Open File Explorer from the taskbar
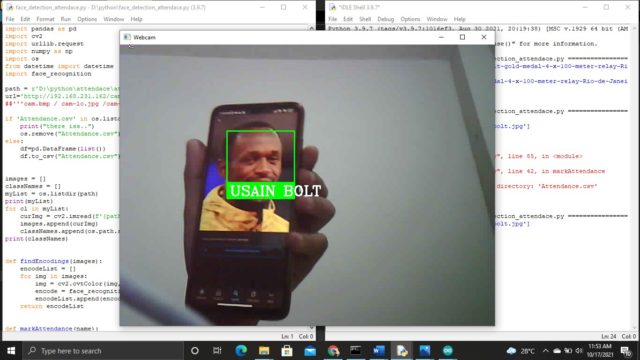This screenshot has height=360, width=640. click(264, 351)
